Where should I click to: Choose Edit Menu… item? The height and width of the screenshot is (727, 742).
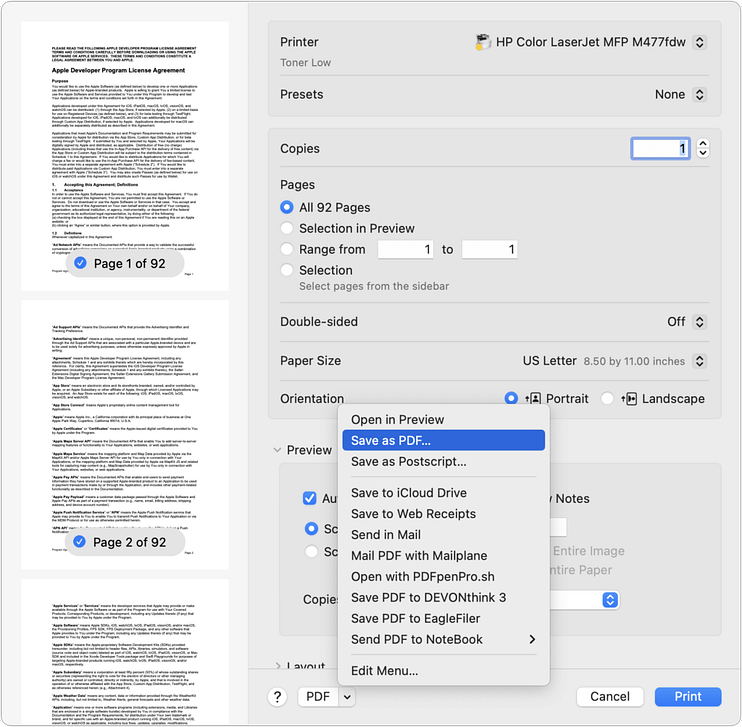click(x=443, y=671)
